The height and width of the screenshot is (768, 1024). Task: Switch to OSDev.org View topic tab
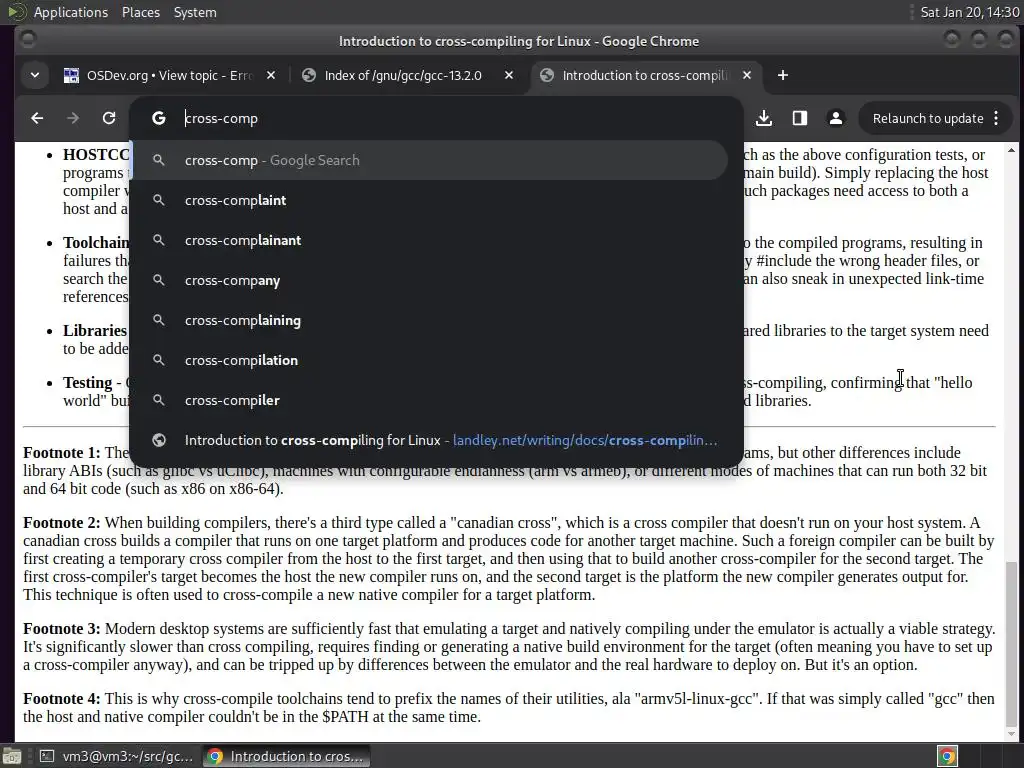click(170, 75)
